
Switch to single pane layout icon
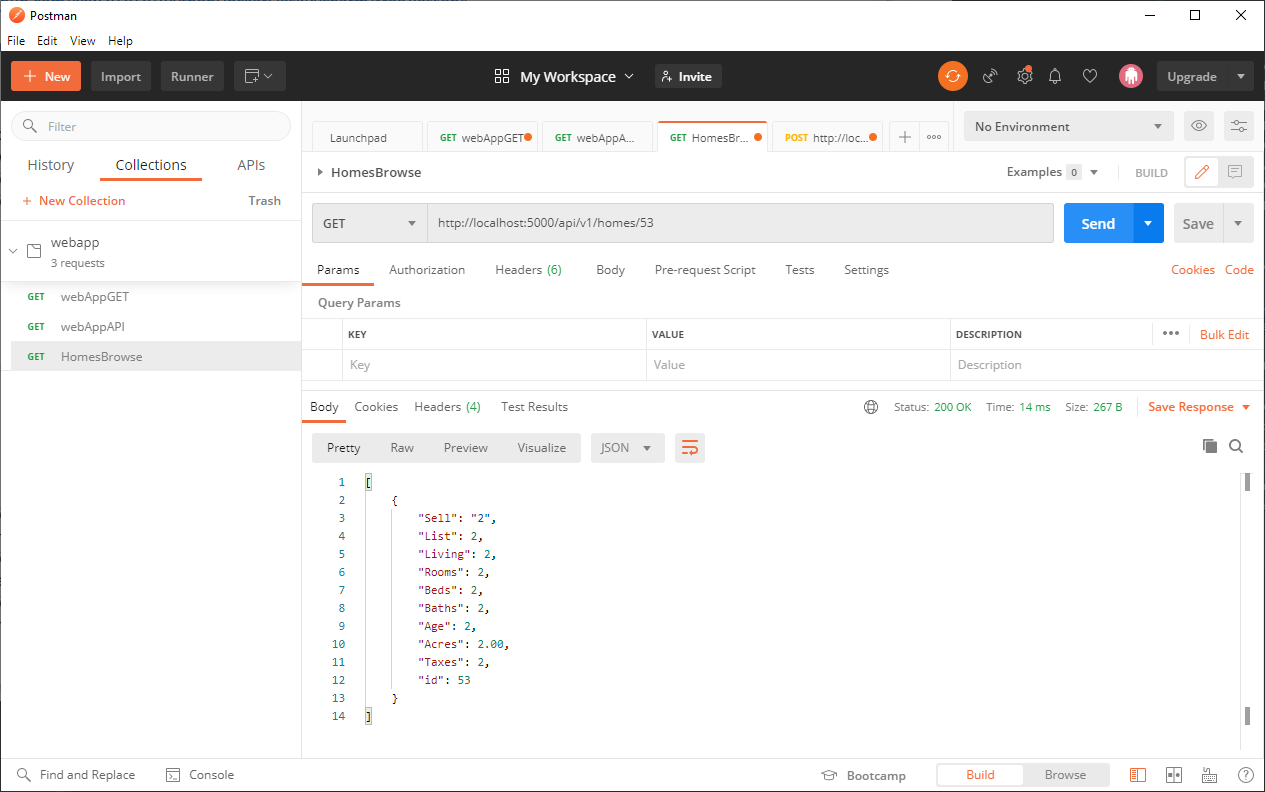coord(1137,775)
